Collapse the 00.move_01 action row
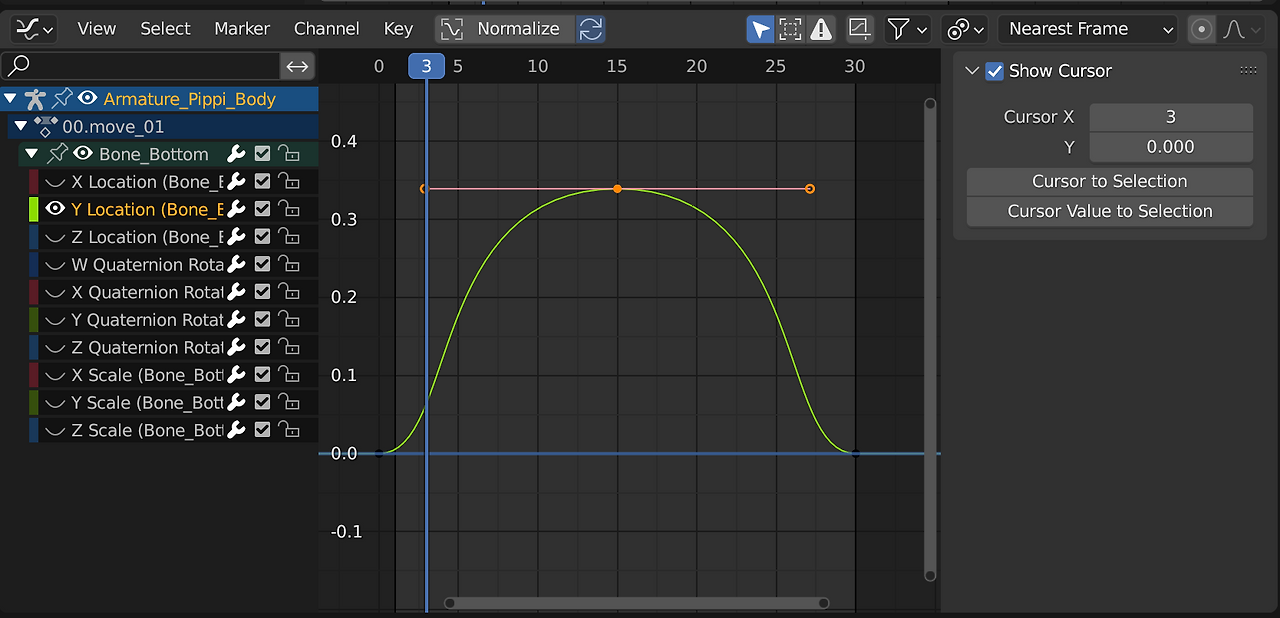The image size is (1280, 618). pyautogui.click(x=20, y=126)
